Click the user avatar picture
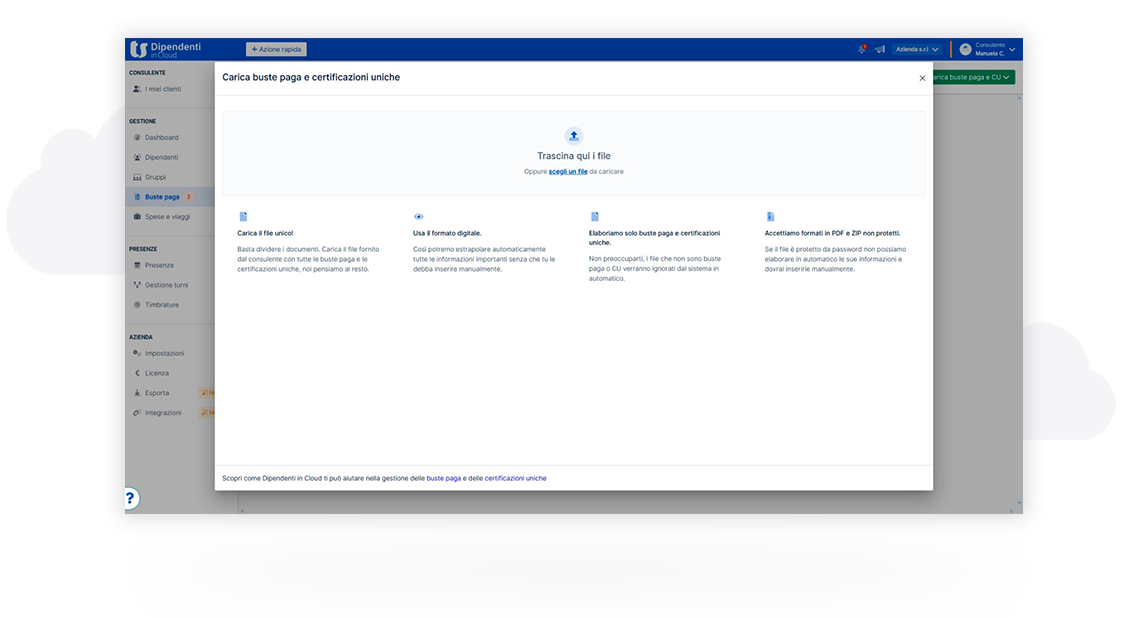This screenshot has width=1124, height=618. 966,49
